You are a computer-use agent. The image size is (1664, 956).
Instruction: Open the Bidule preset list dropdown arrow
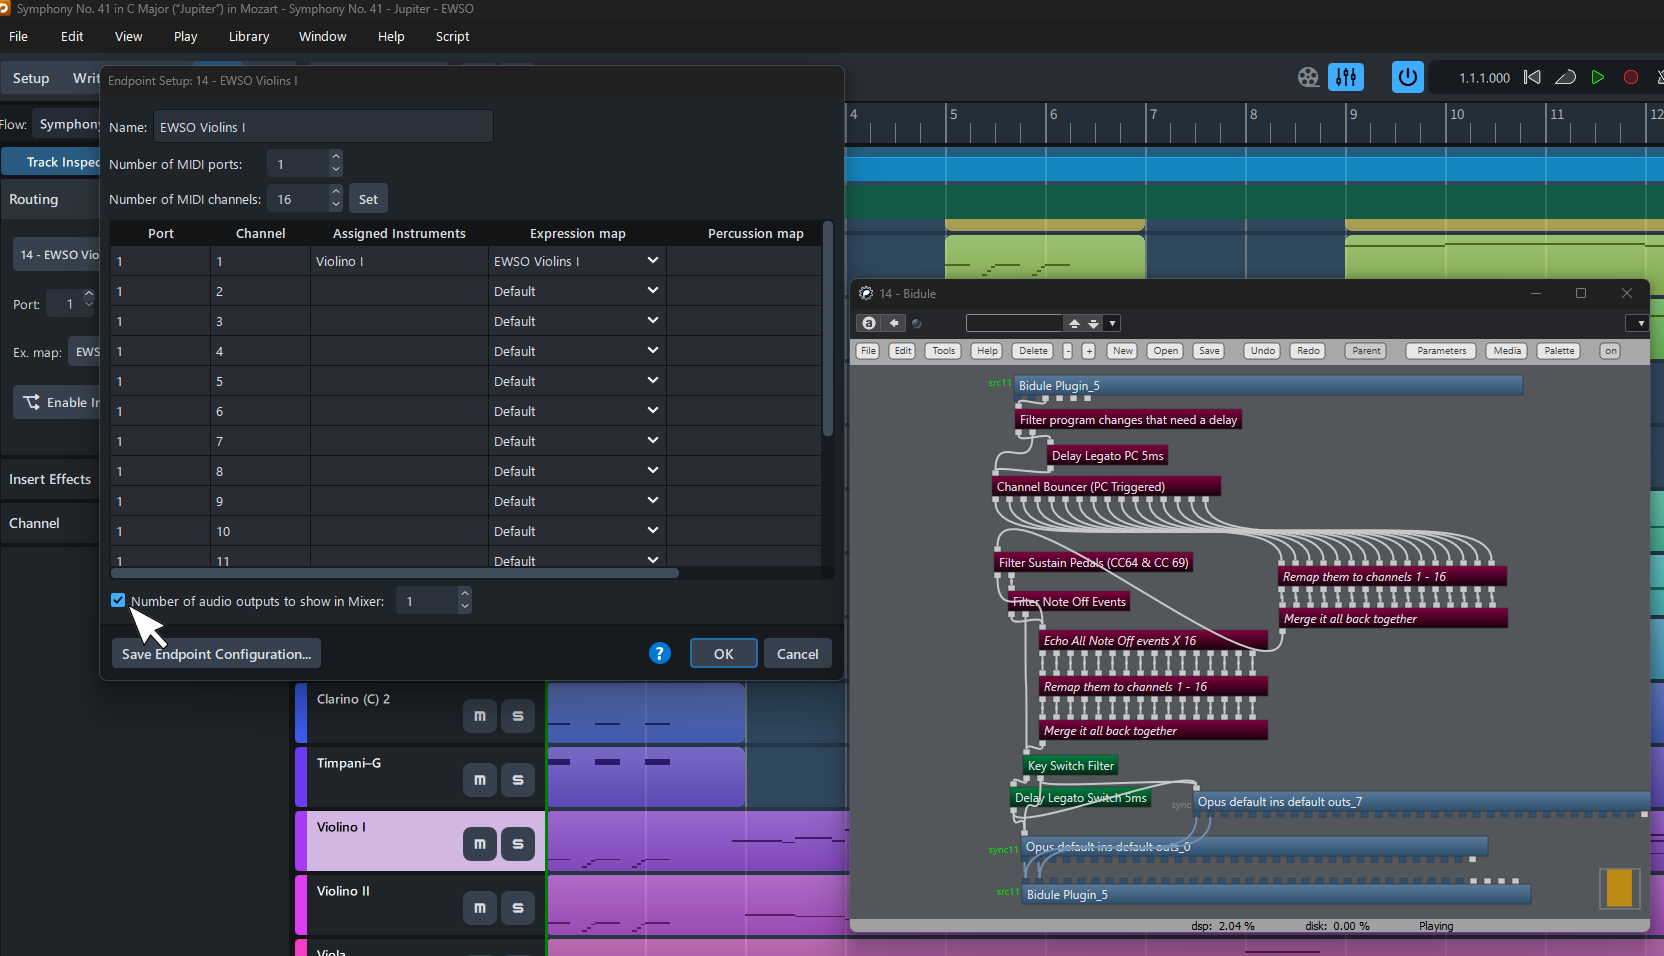(1112, 323)
